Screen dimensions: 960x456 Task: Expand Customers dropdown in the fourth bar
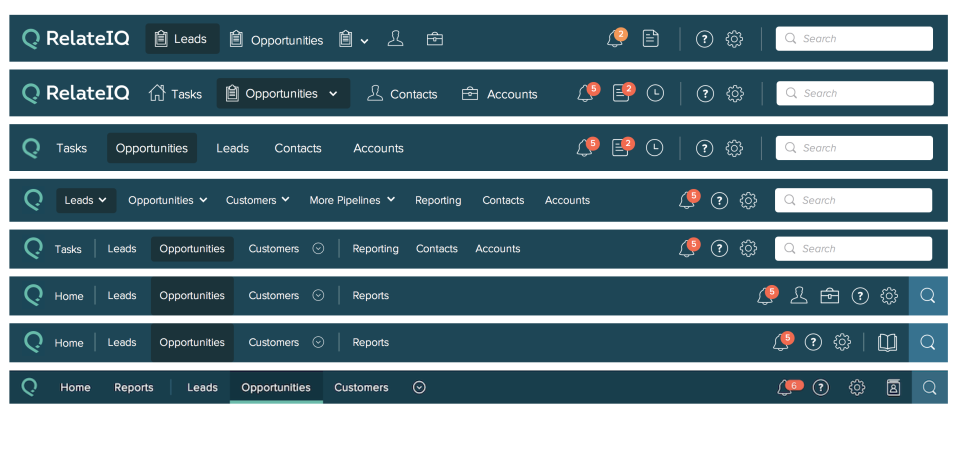point(258,200)
